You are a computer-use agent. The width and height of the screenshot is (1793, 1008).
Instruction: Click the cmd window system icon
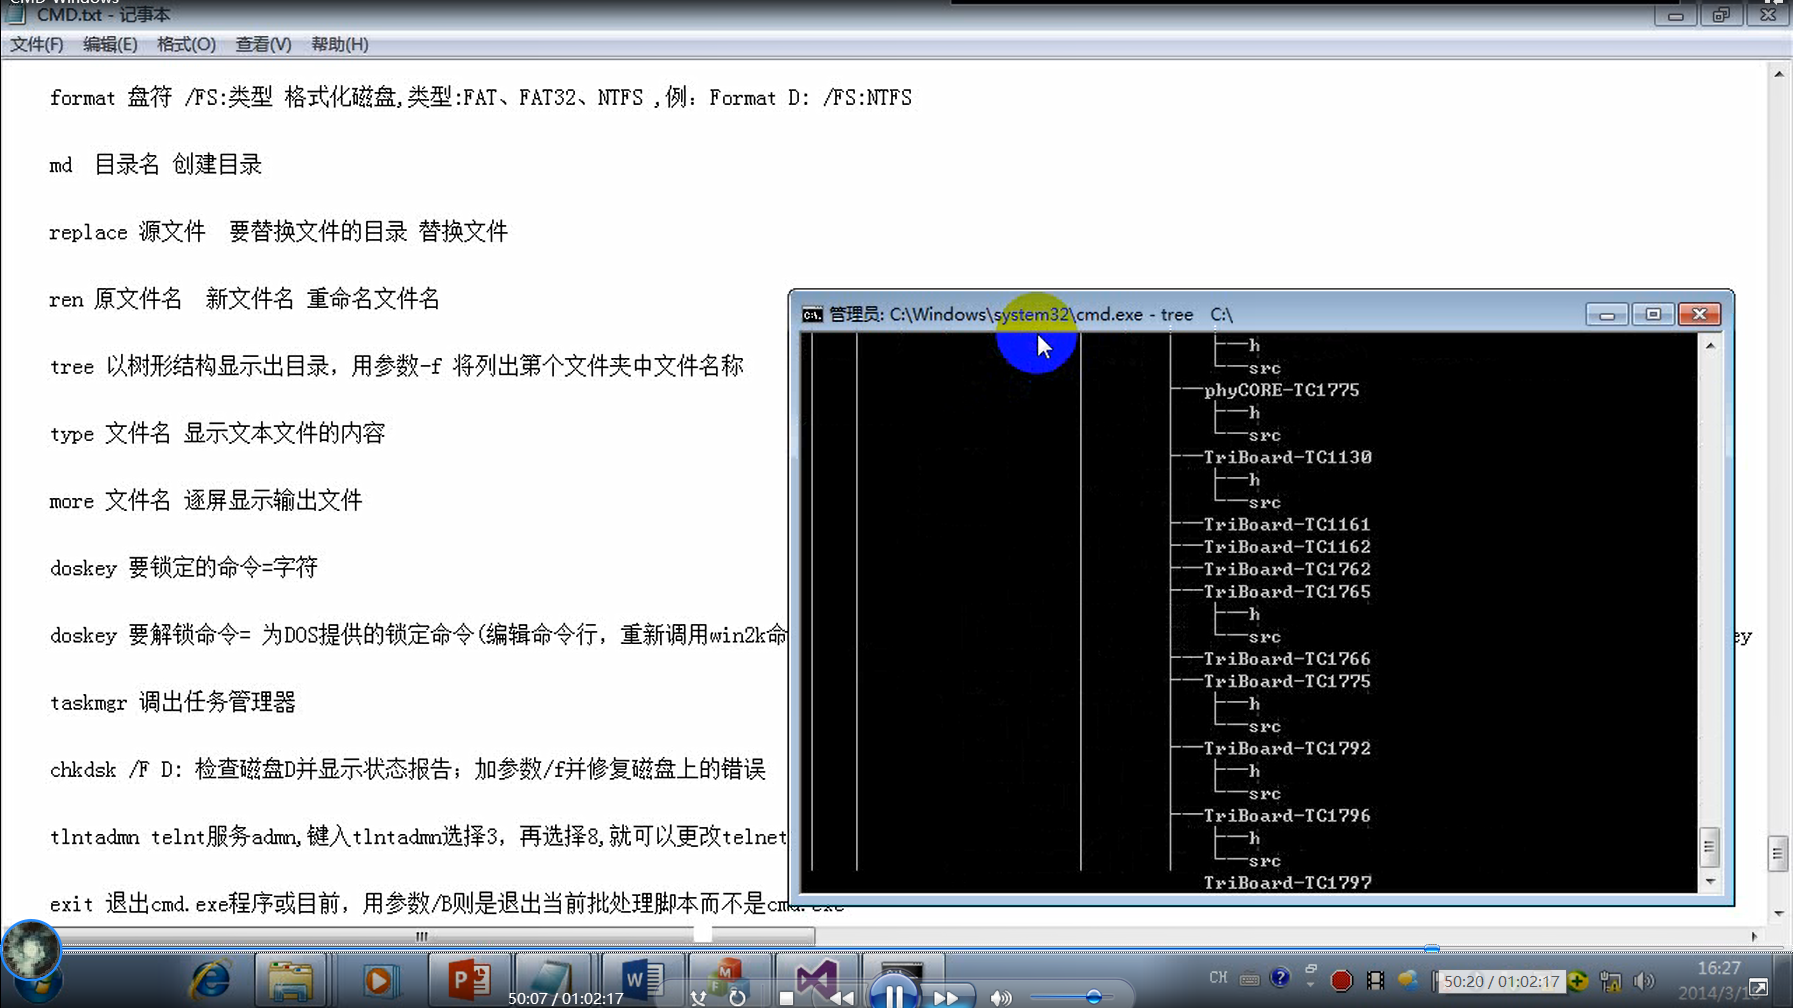[812, 315]
